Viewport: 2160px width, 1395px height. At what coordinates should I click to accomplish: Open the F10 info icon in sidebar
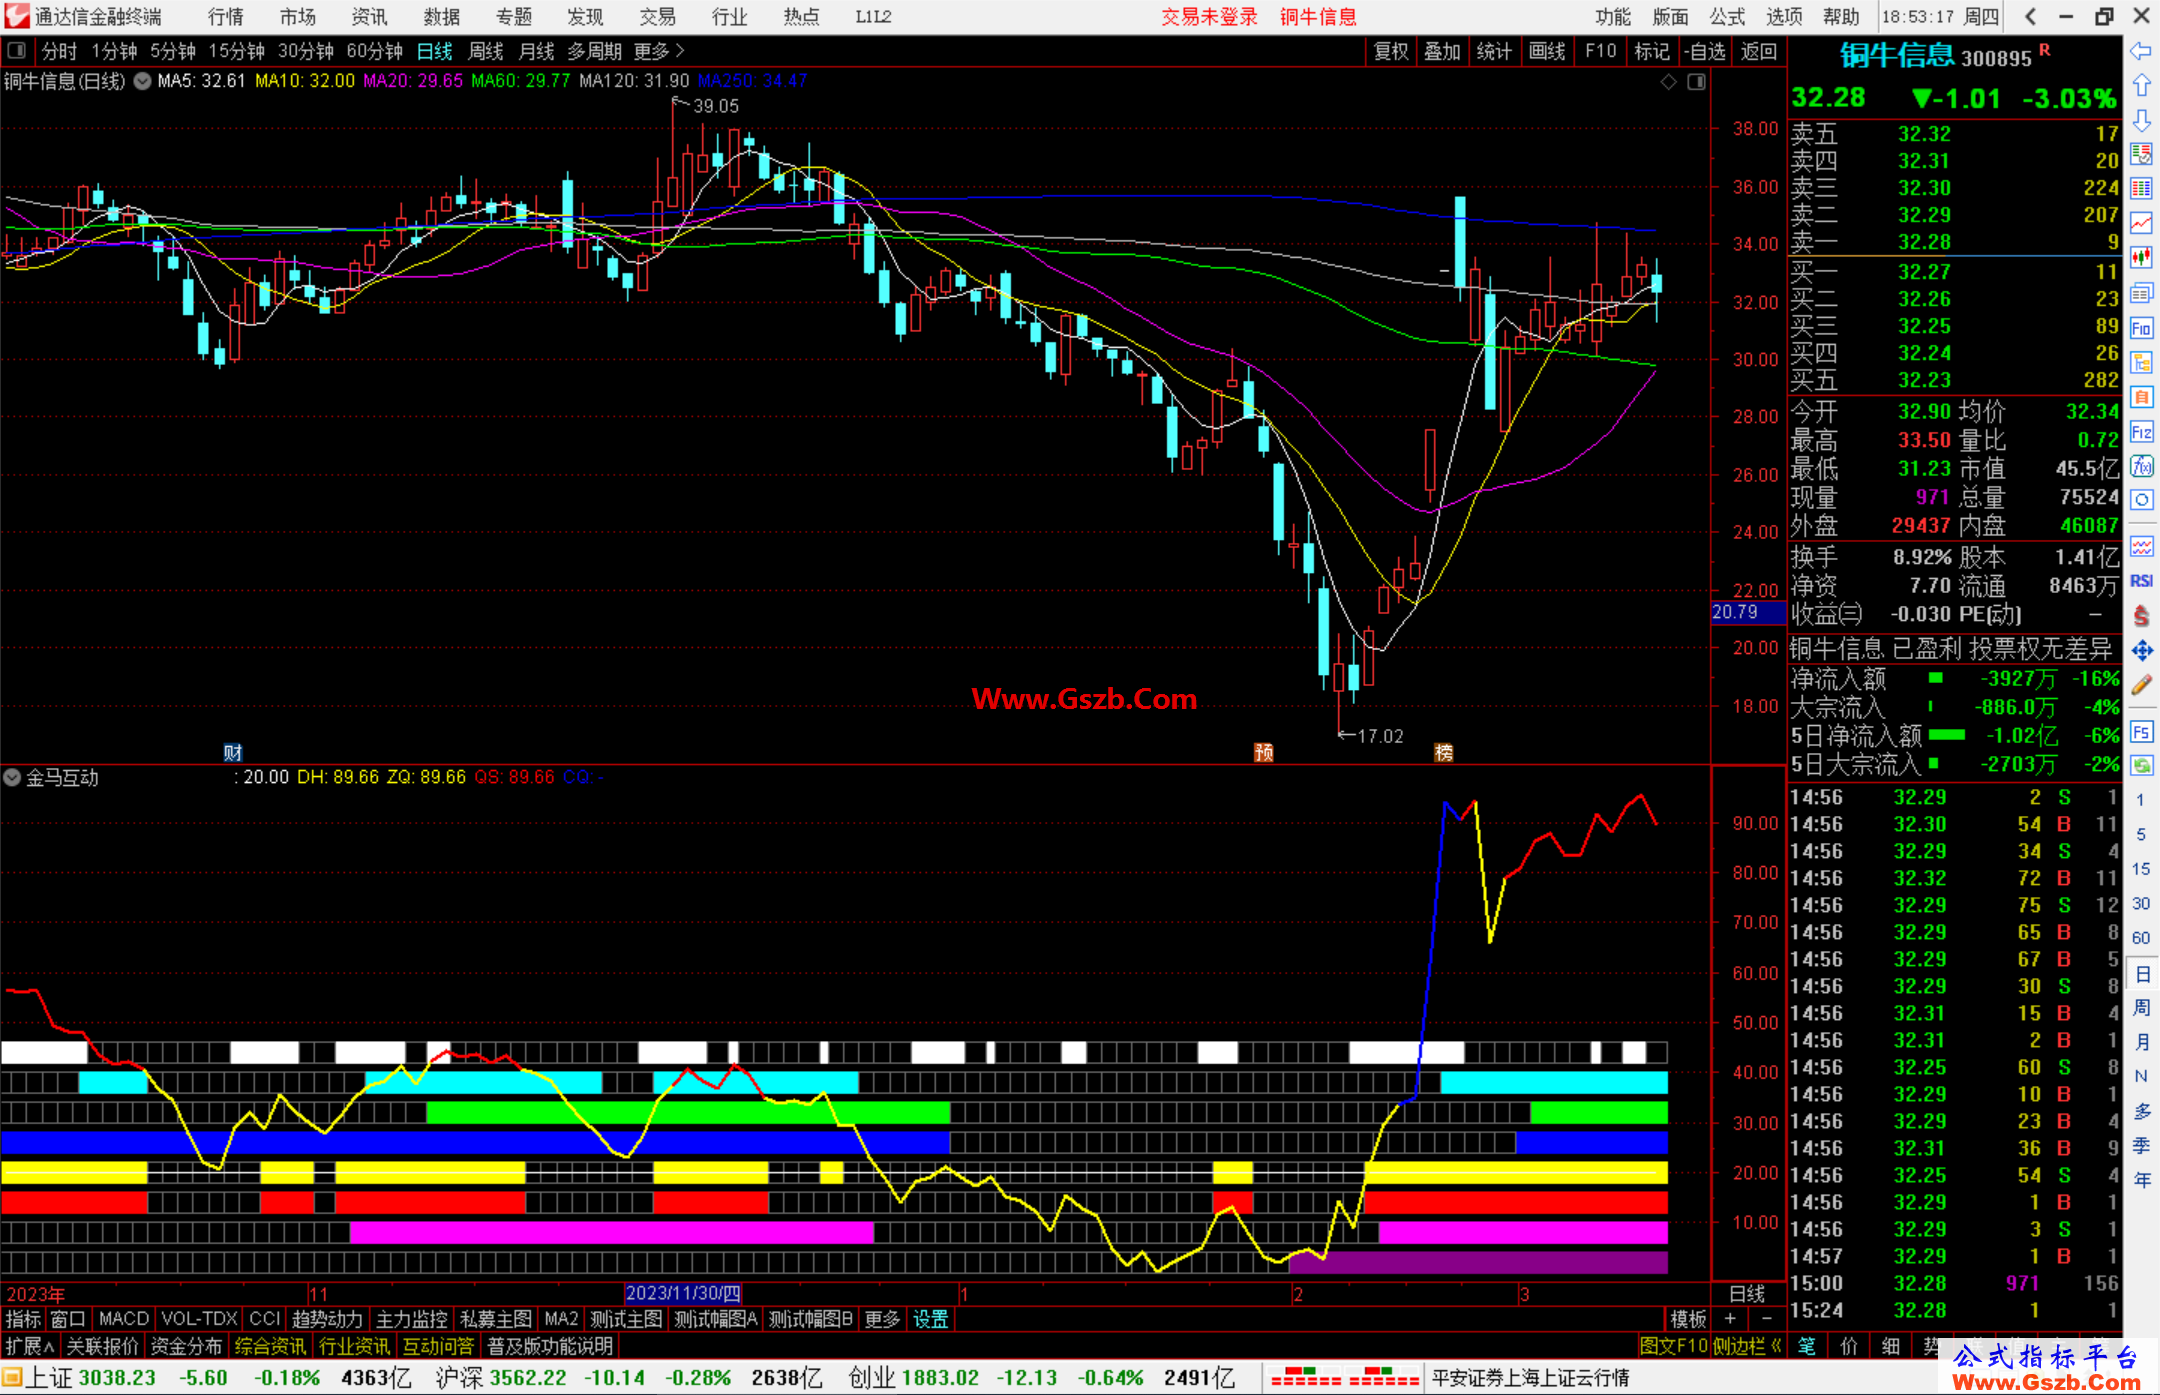coord(2141,328)
